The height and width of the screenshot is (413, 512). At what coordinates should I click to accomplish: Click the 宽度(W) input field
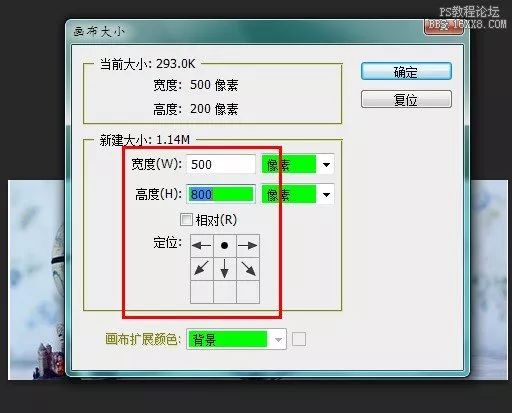pyautogui.click(x=221, y=164)
